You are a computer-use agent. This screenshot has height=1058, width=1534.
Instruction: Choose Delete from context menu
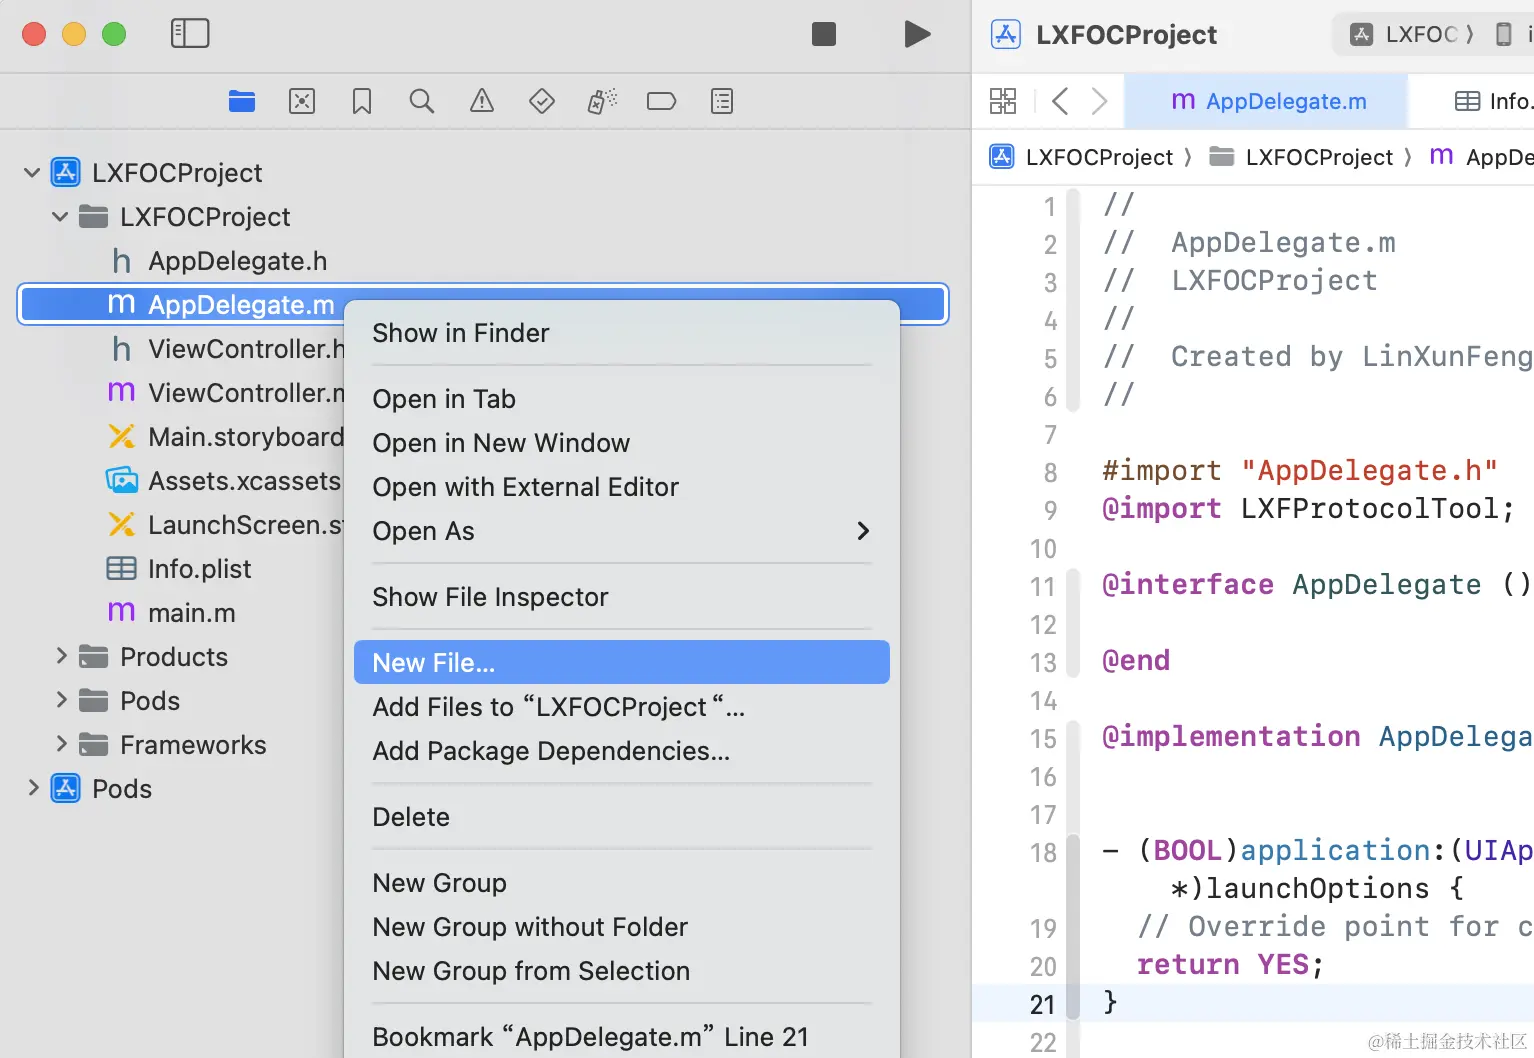point(622,817)
